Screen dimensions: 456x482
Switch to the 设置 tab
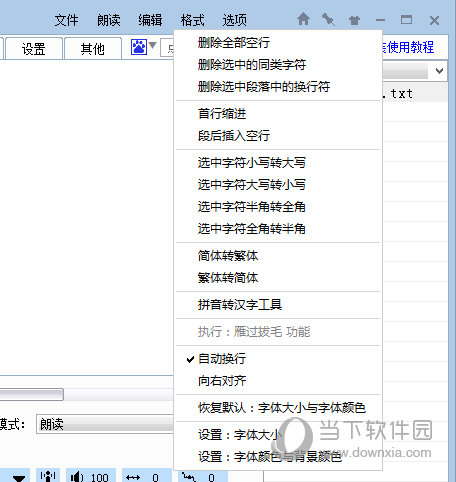(x=34, y=49)
